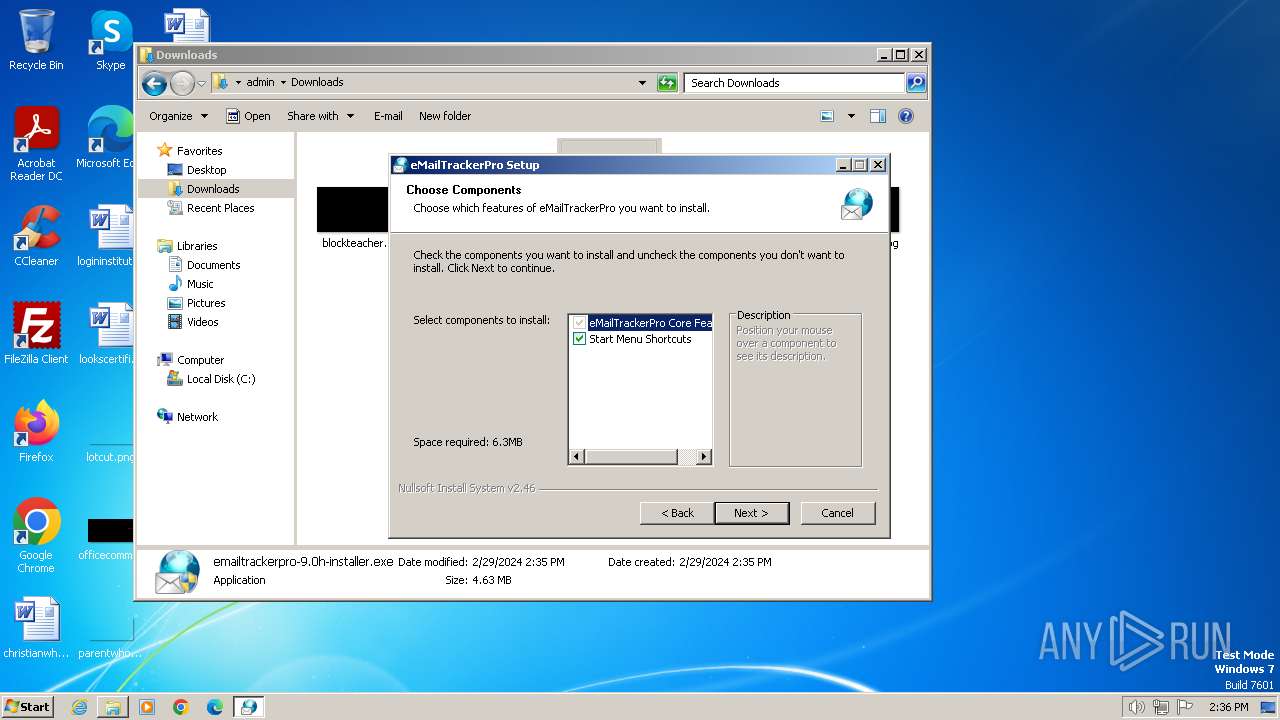Viewport: 1280px width, 720px height.
Task: Cancel the eMailTrackerPro setup
Action: point(838,513)
